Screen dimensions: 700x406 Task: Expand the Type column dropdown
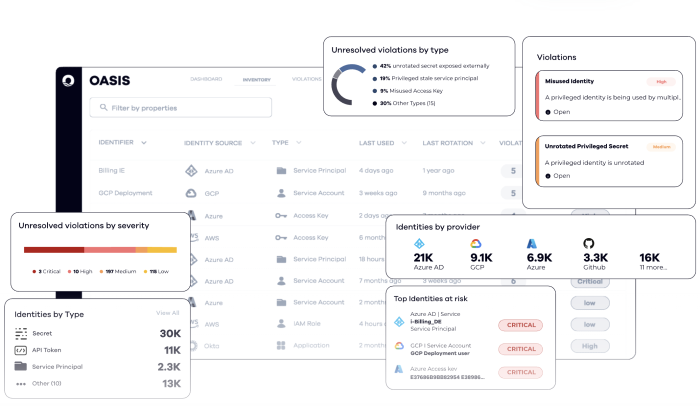tap(297, 143)
